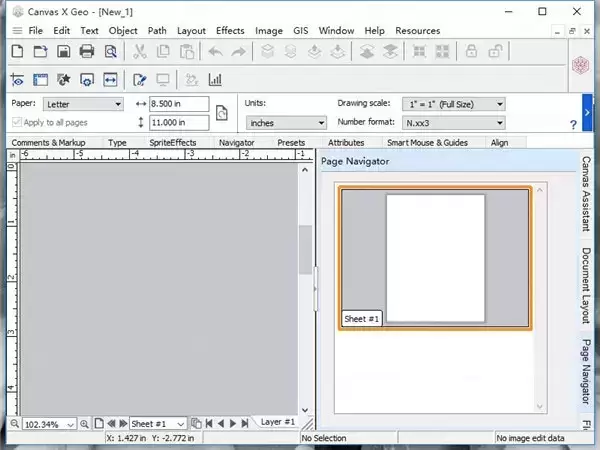Click the help question mark icon
This screenshot has height=450, width=600.
573,124
